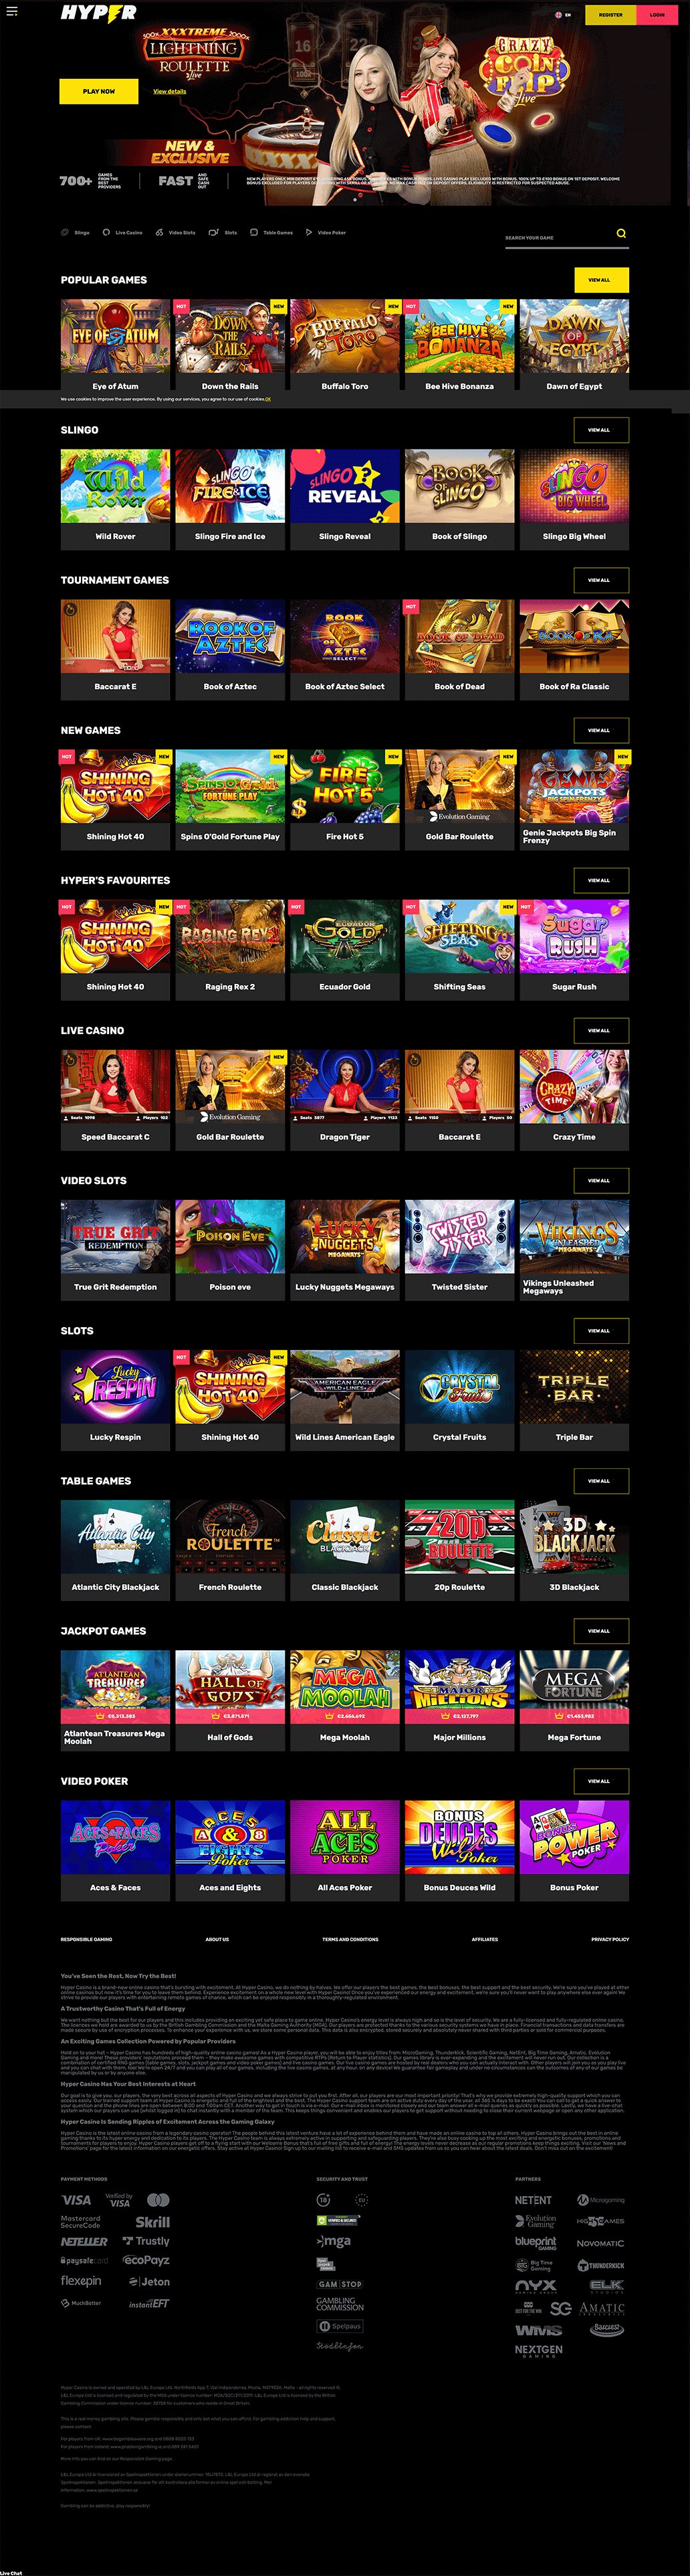Image resolution: width=690 pixels, height=2576 pixels.
Task: Click the Play Now banner button
Action: pyautogui.click(x=99, y=91)
